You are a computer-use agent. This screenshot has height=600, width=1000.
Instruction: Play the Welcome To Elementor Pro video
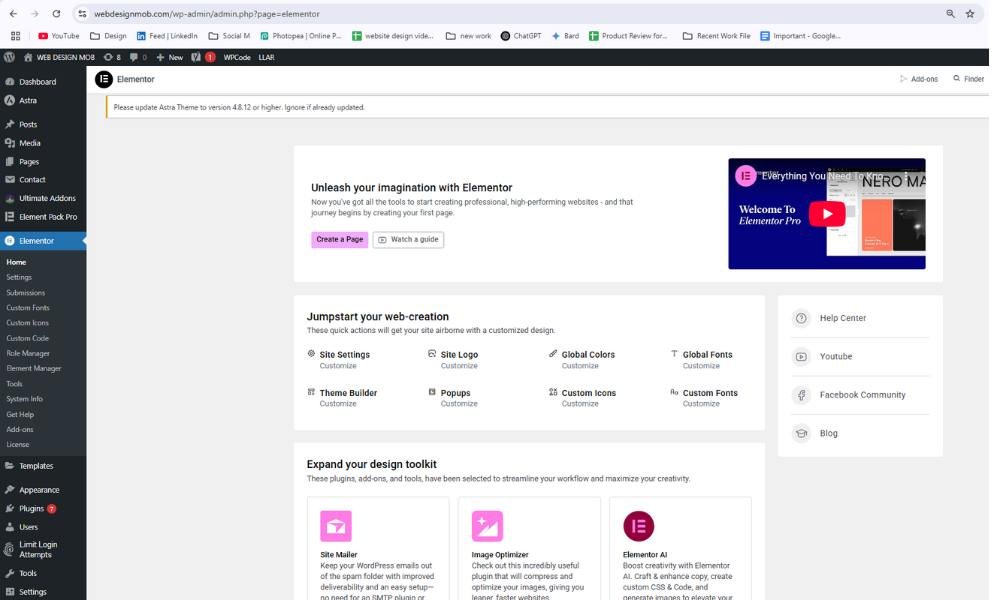click(x=827, y=214)
